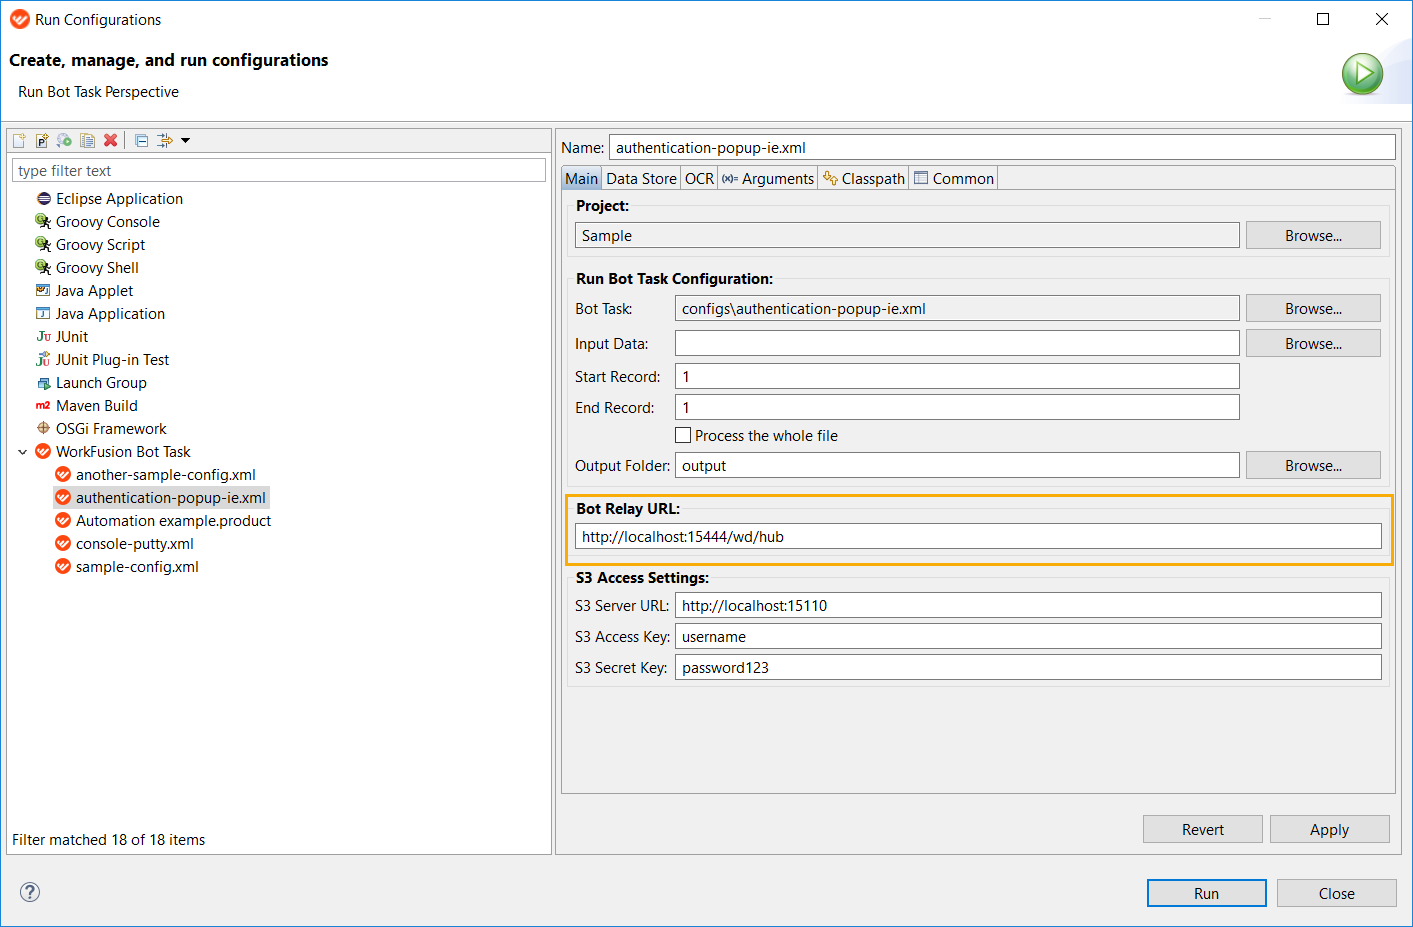
Task: Click the Project field containing Sample
Action: (907, 236)
